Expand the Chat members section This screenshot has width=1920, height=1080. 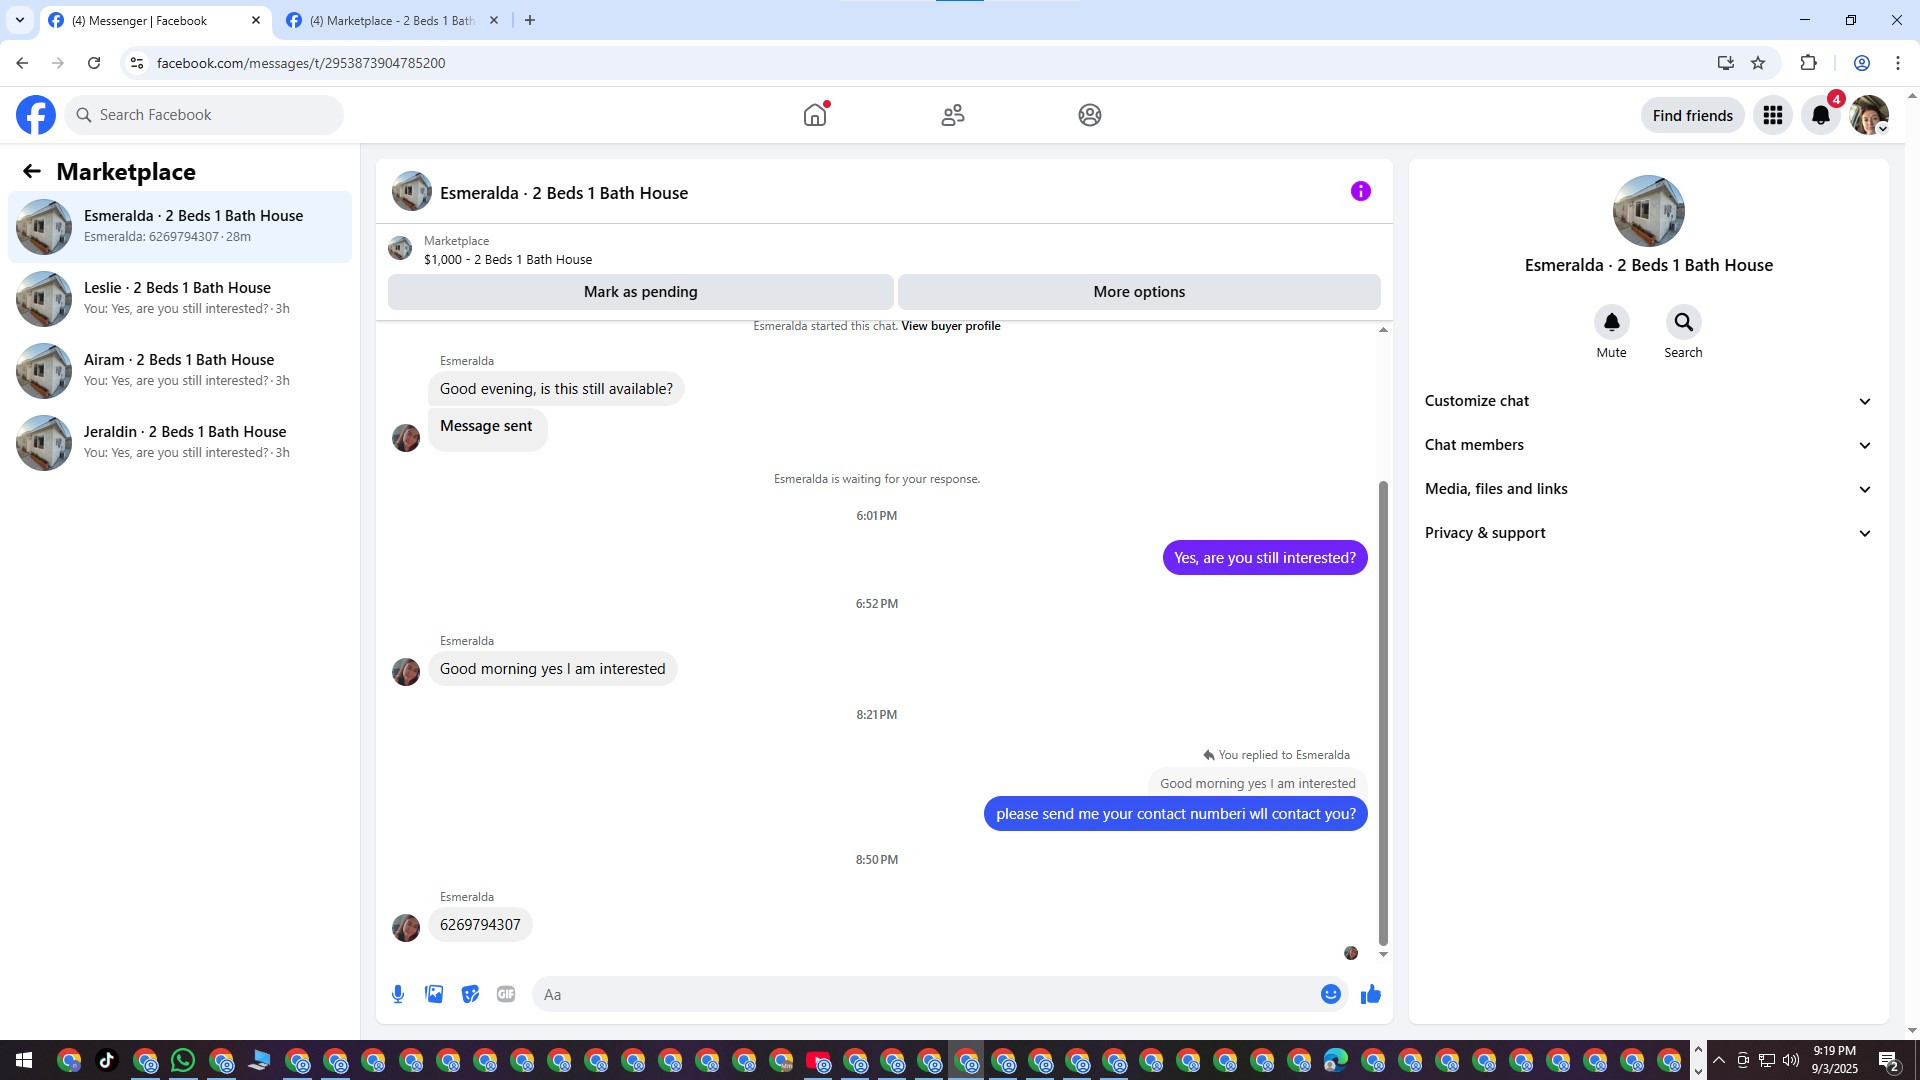click(1648, 445)
